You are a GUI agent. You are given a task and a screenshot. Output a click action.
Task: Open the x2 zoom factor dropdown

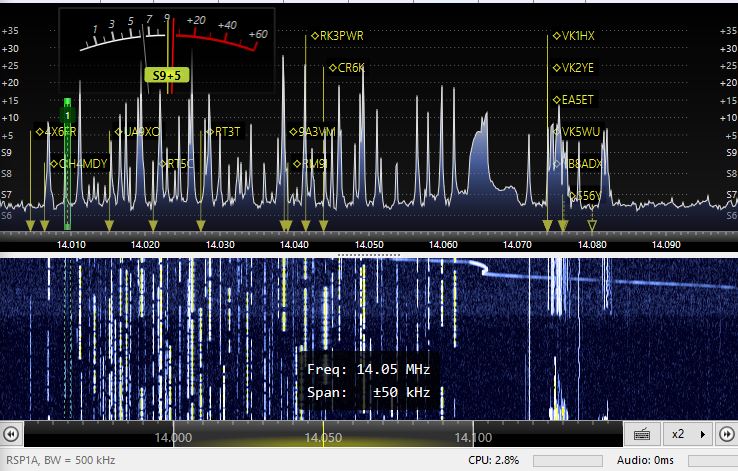coord(678,435)
